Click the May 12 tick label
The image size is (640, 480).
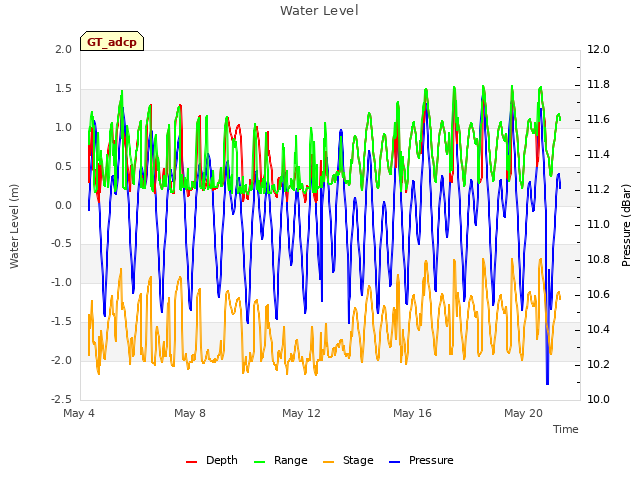click(301, 413)
